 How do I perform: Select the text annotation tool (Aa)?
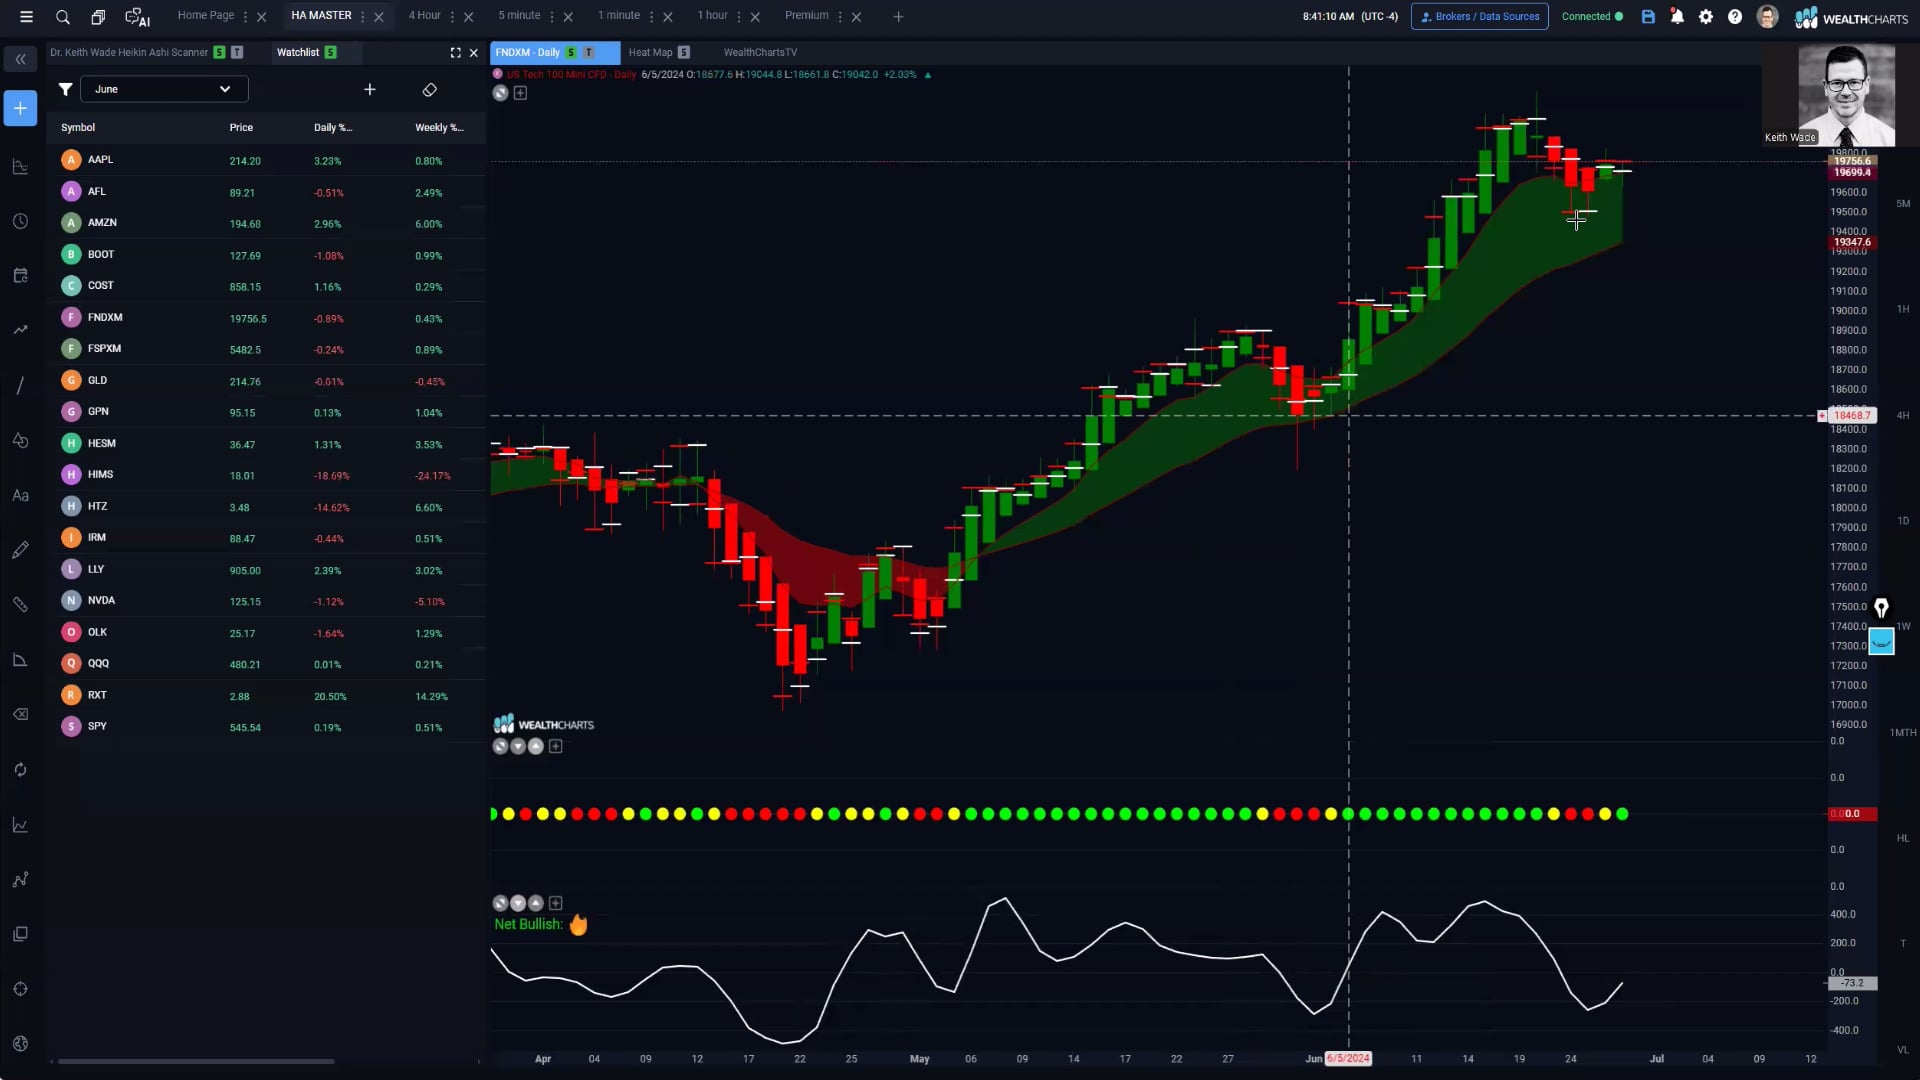20,495
